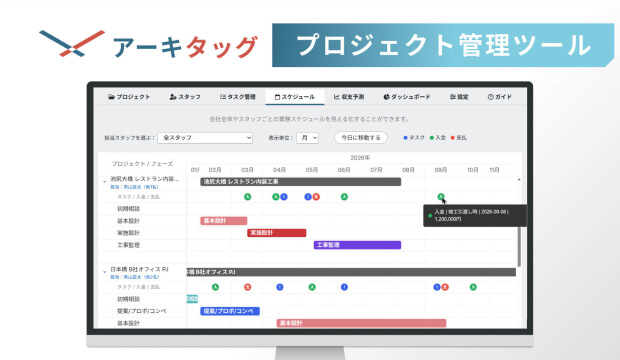Click the 入金 1,200,000円 tooltip

pos(474,216)
